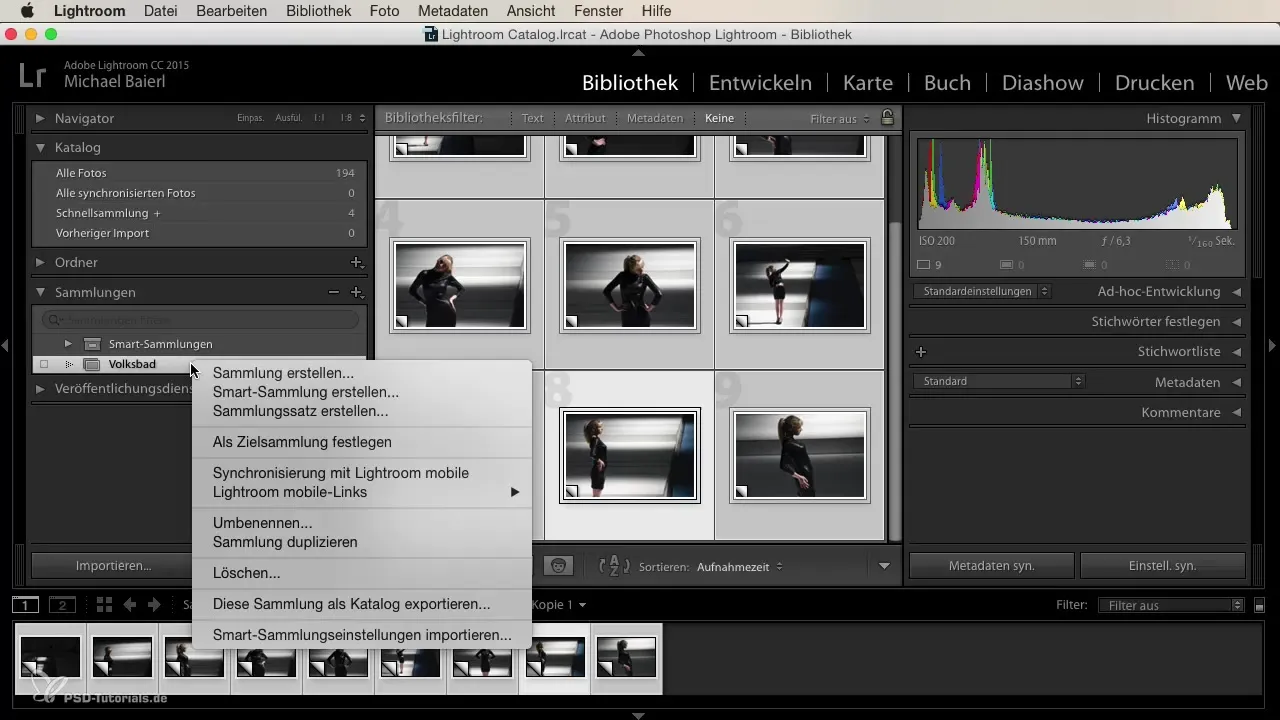Enable the Metadaten library filter
This screenshot has height=720, width=1280.
click(655, 118)
